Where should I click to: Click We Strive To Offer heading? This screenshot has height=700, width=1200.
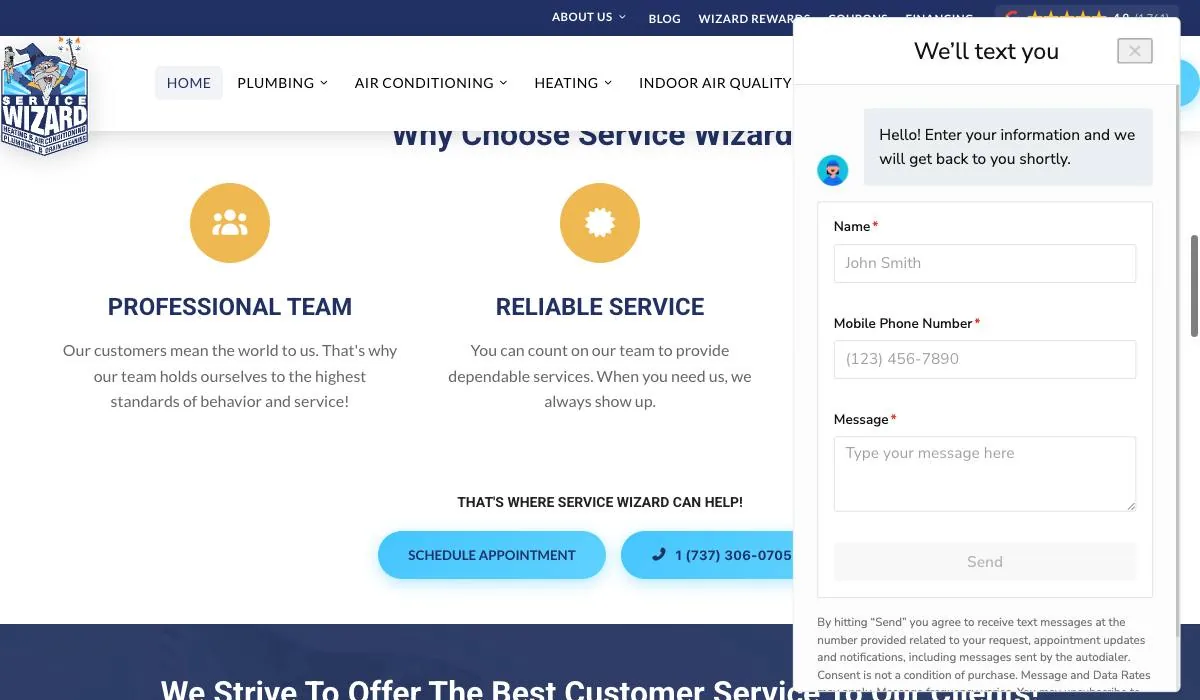tap(598, 689)
